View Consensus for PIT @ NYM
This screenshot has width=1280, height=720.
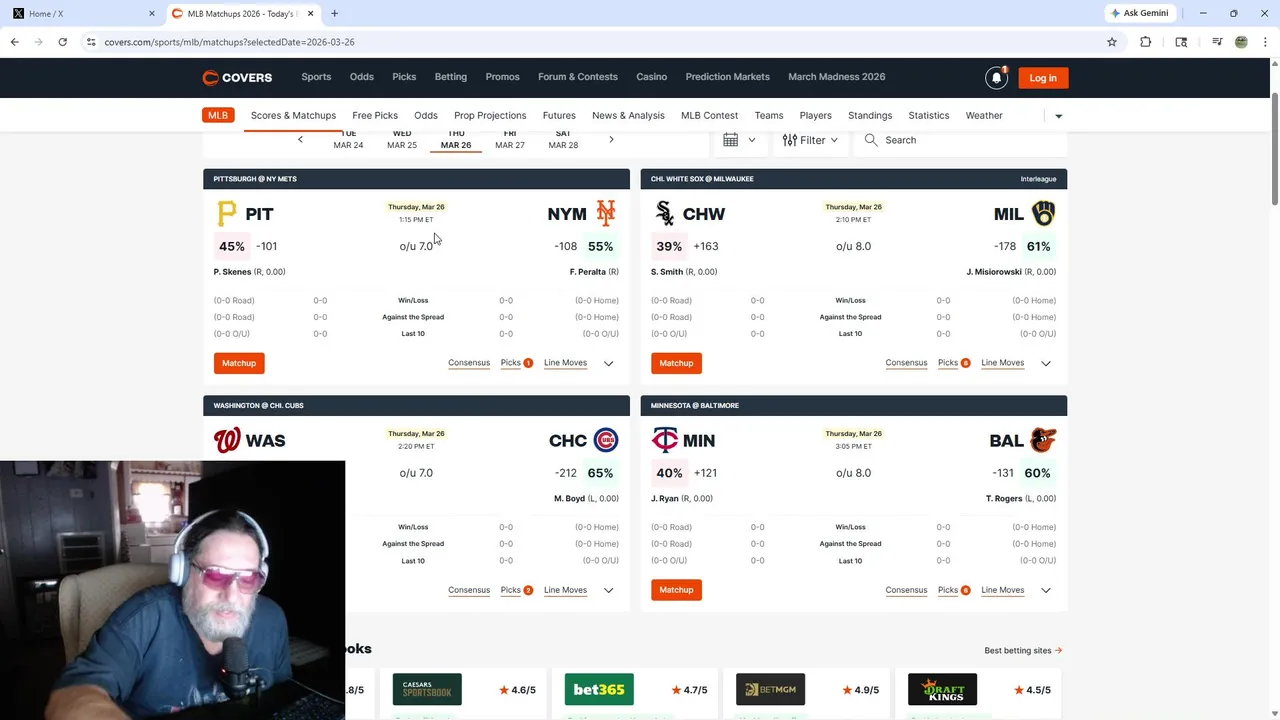(469, 363)
